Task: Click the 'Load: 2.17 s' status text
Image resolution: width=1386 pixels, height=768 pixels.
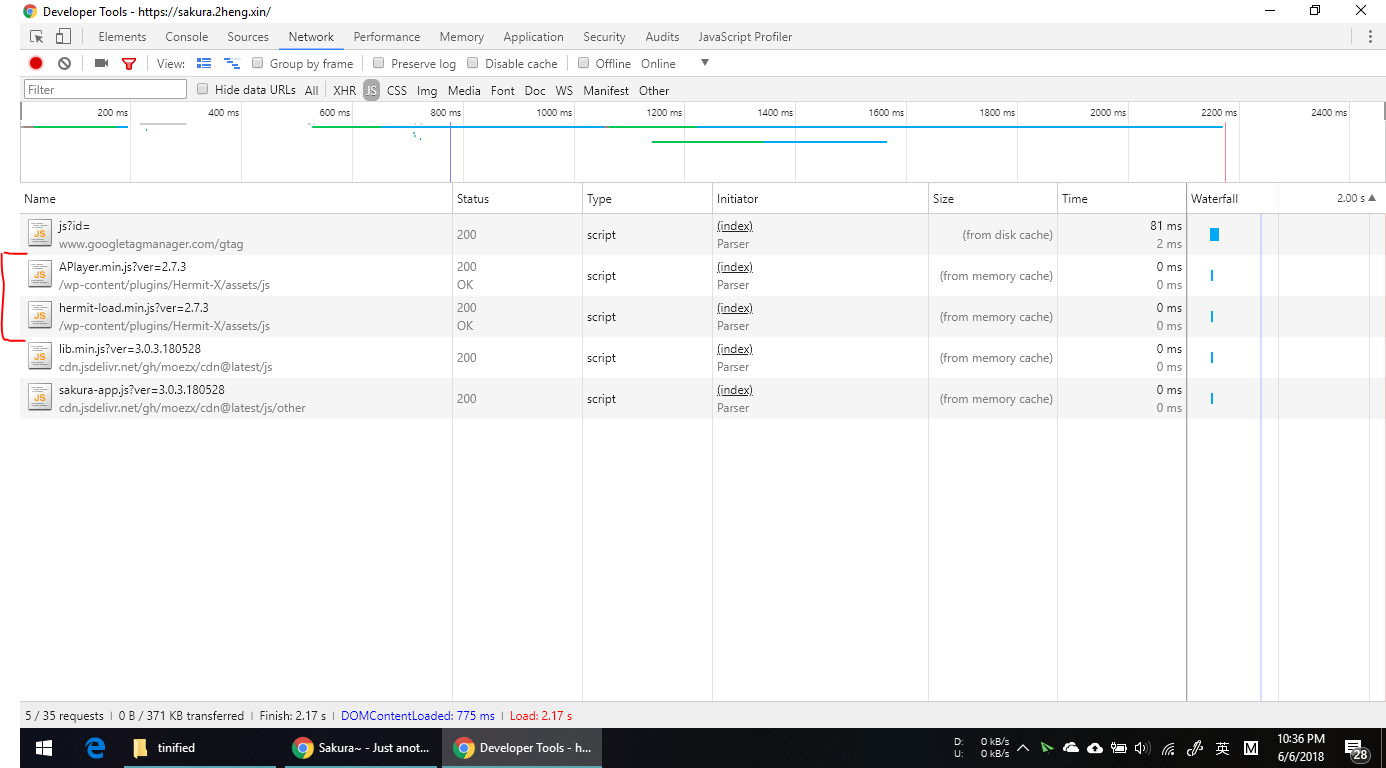Action: point(541,716)
